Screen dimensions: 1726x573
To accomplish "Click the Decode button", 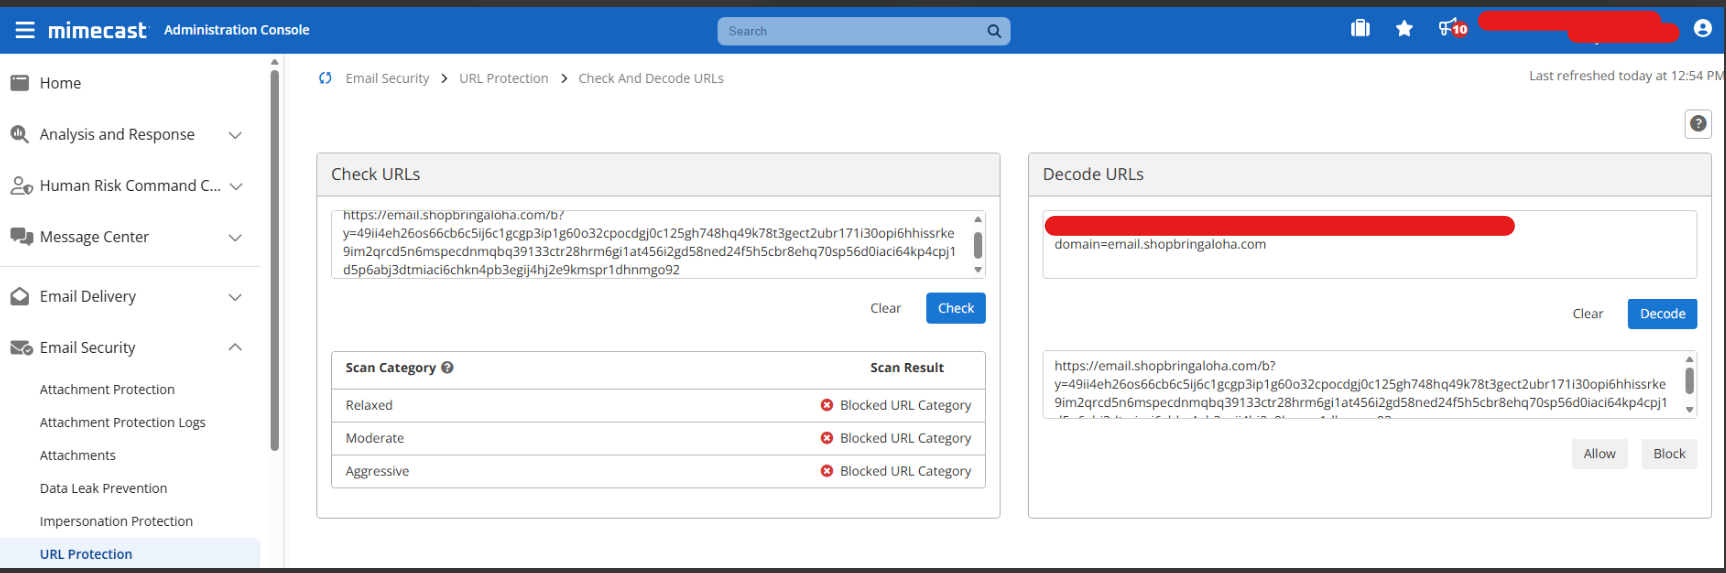I will pos(1662,314).
